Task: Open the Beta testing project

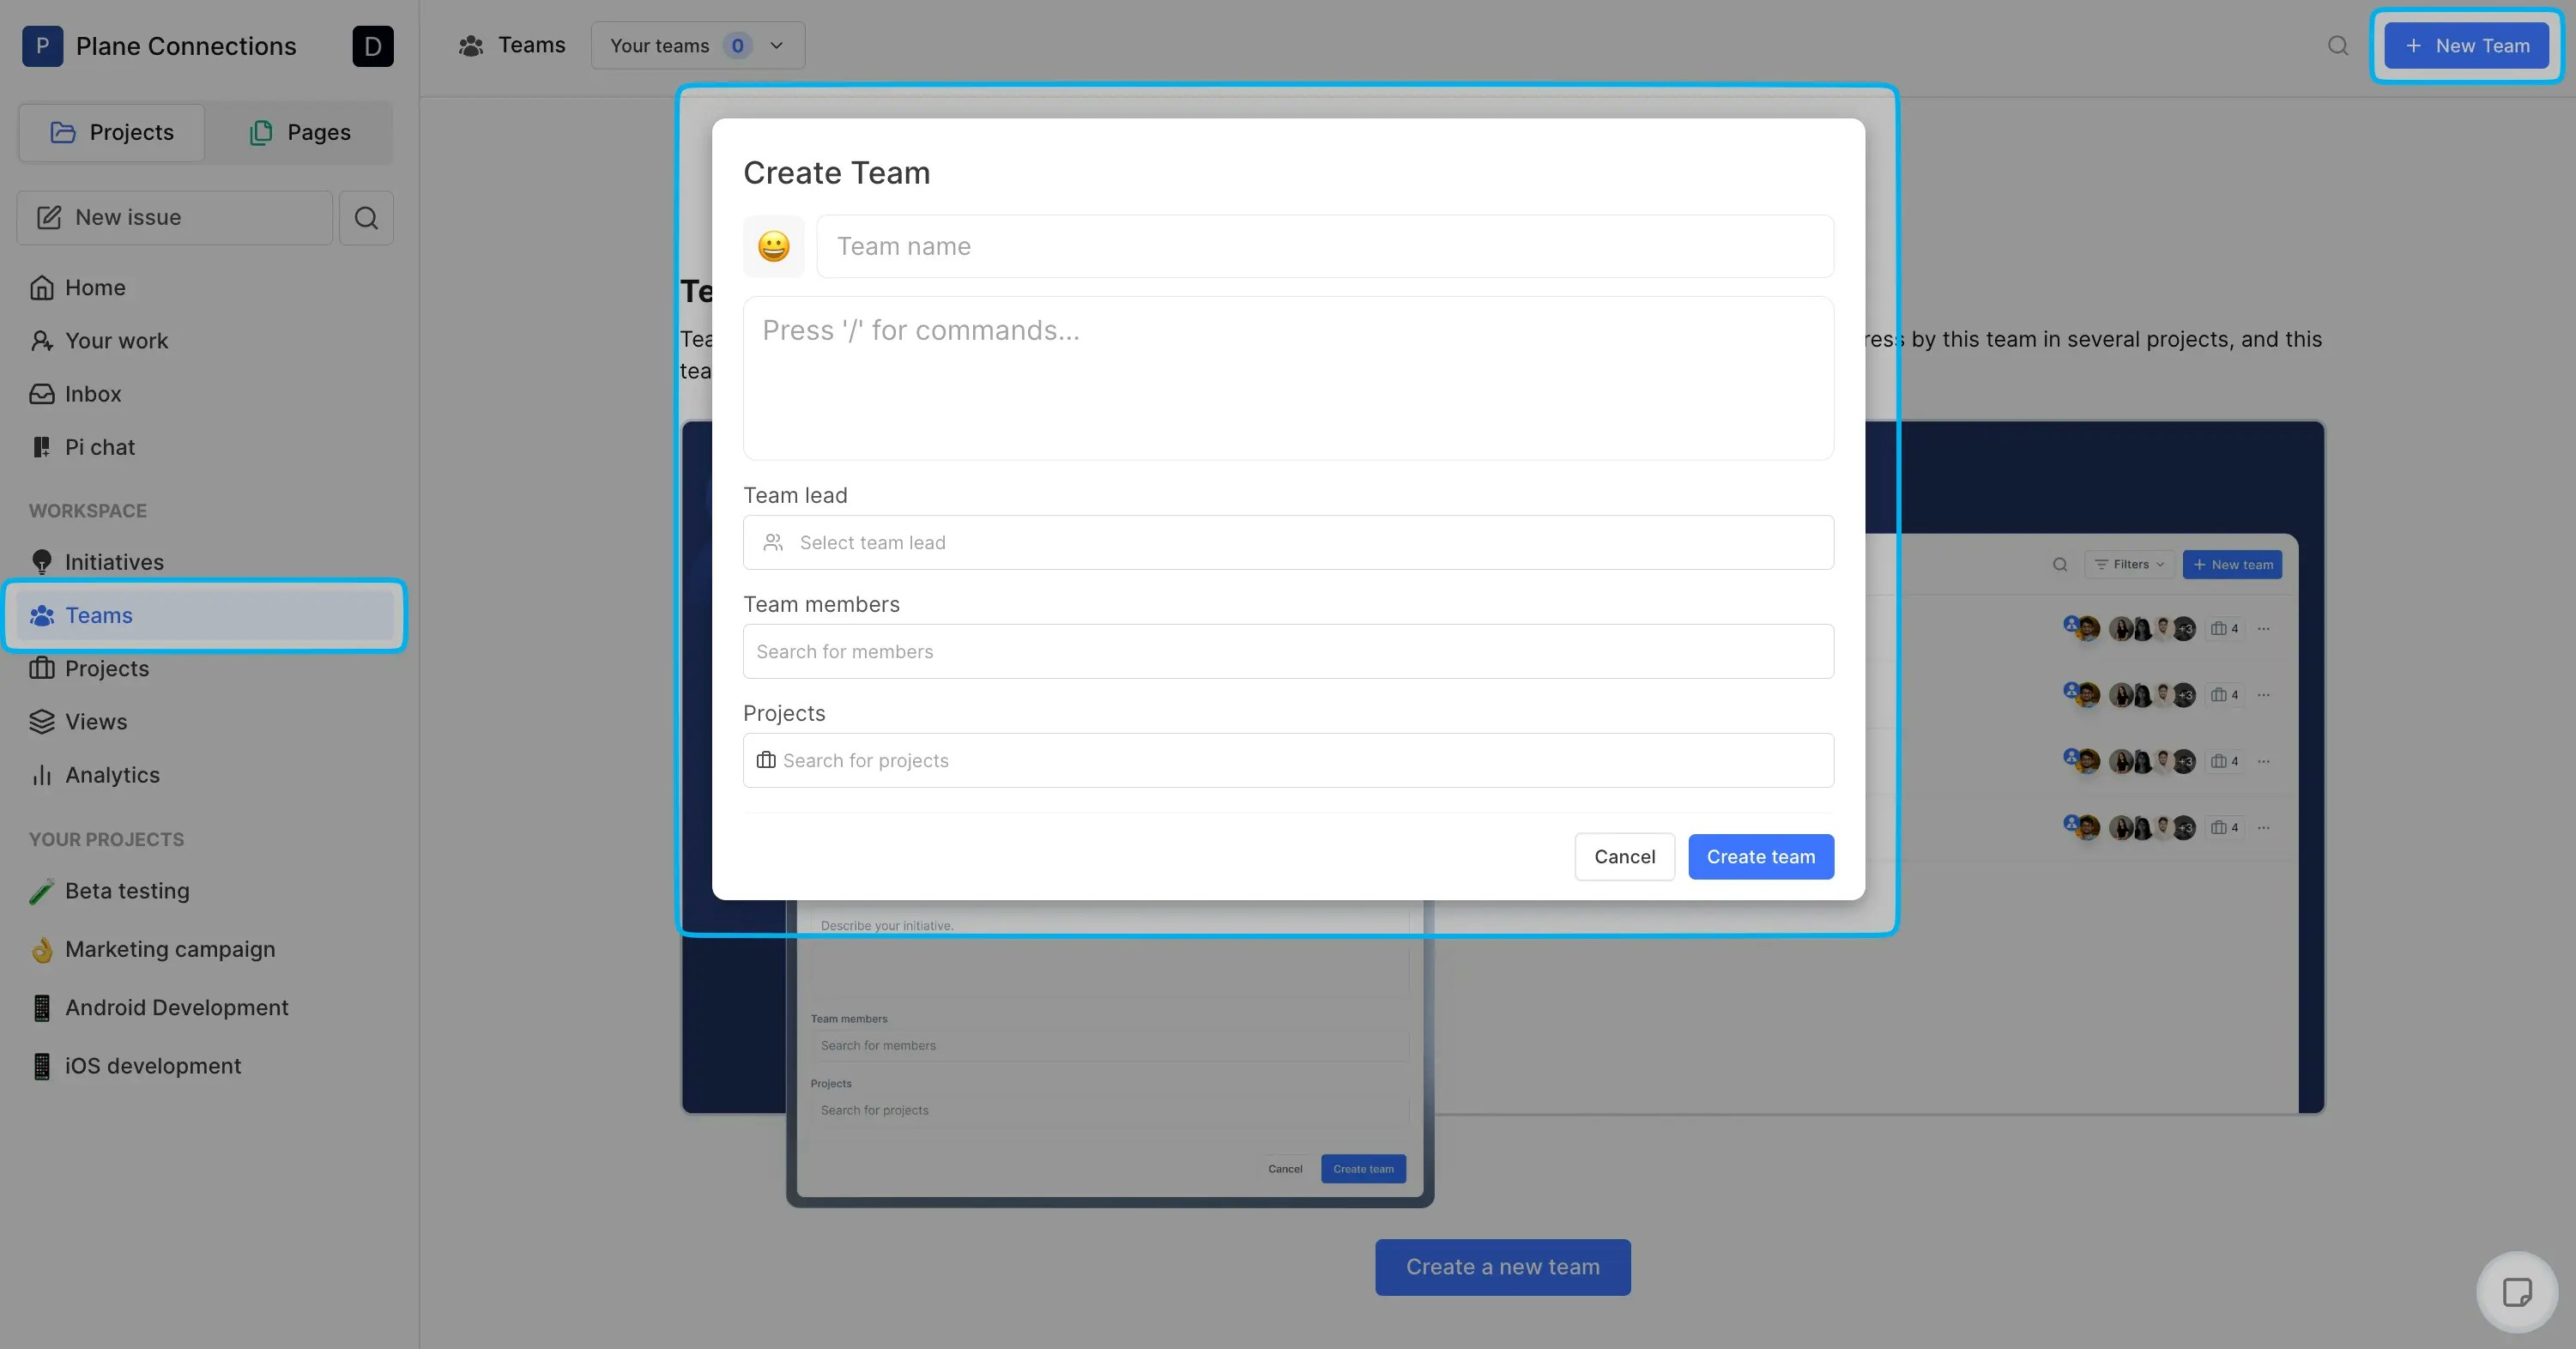Action: 127,890
